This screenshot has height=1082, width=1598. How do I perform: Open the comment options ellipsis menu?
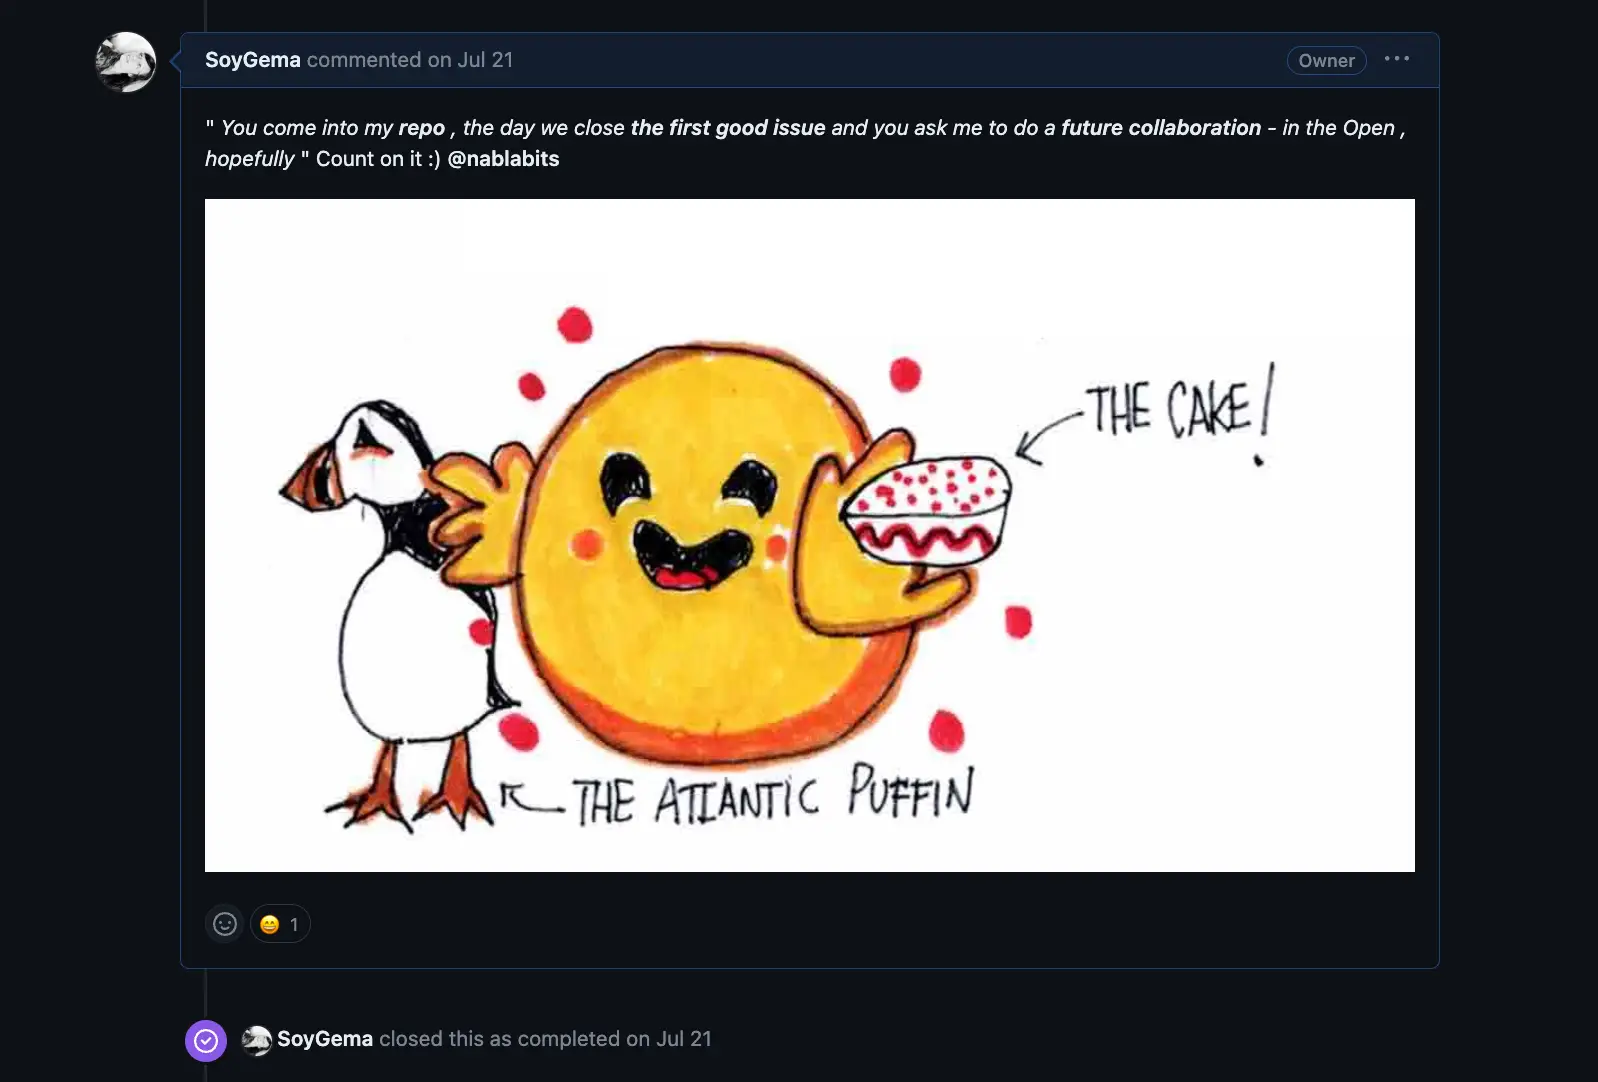1397,59
